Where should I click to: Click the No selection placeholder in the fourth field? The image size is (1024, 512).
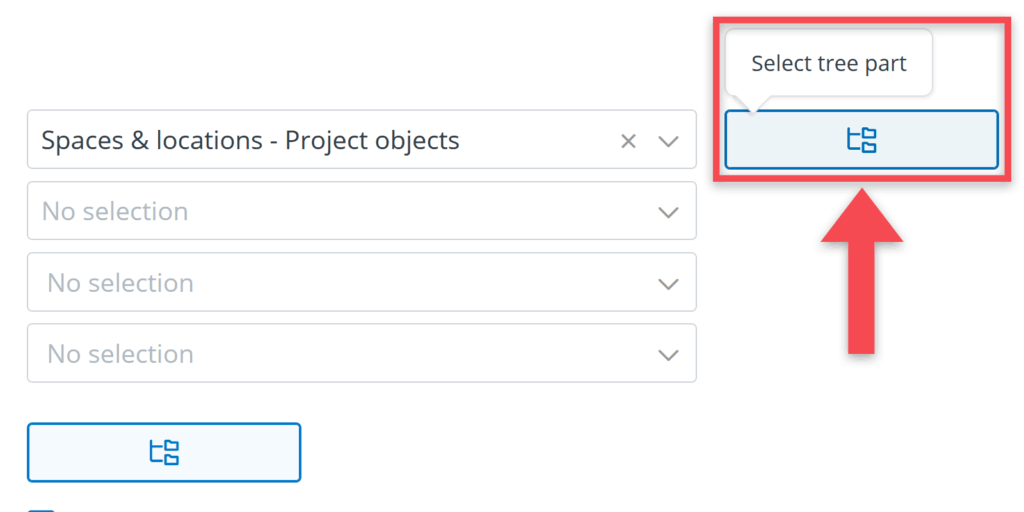pyautogui.click(x=120, y=354)
